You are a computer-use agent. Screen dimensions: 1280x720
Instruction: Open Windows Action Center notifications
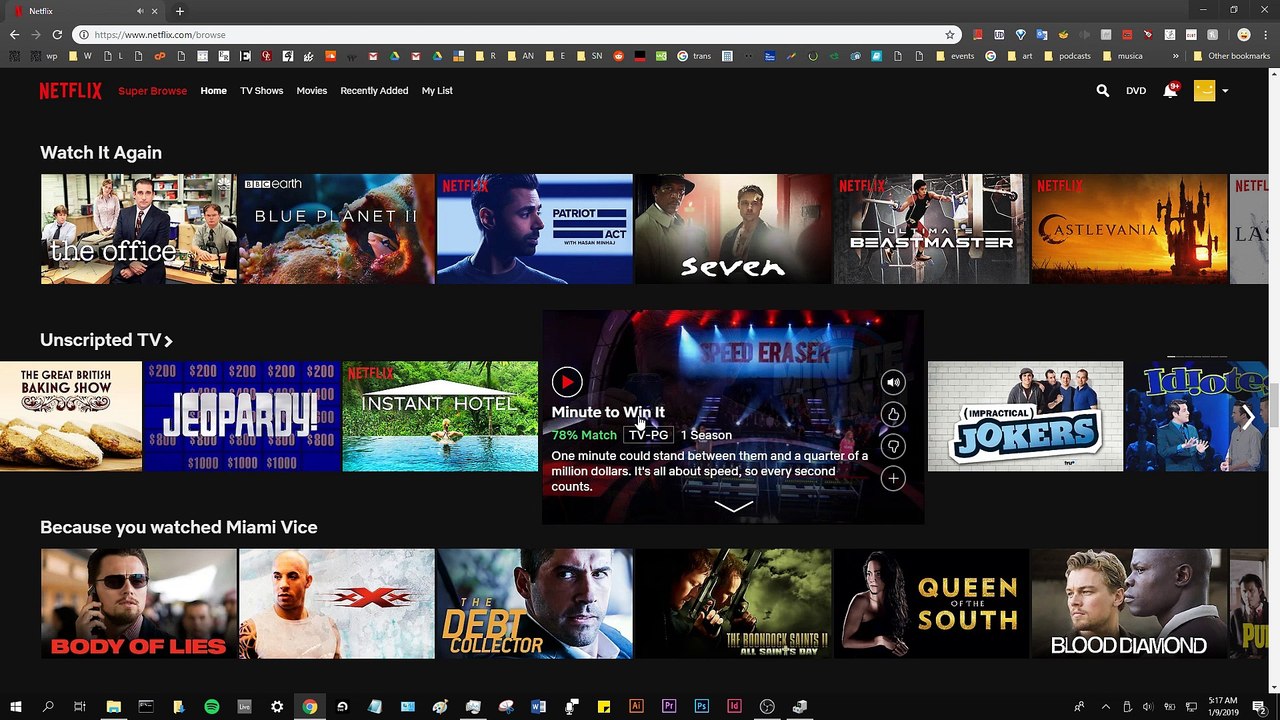(1259, 707)
